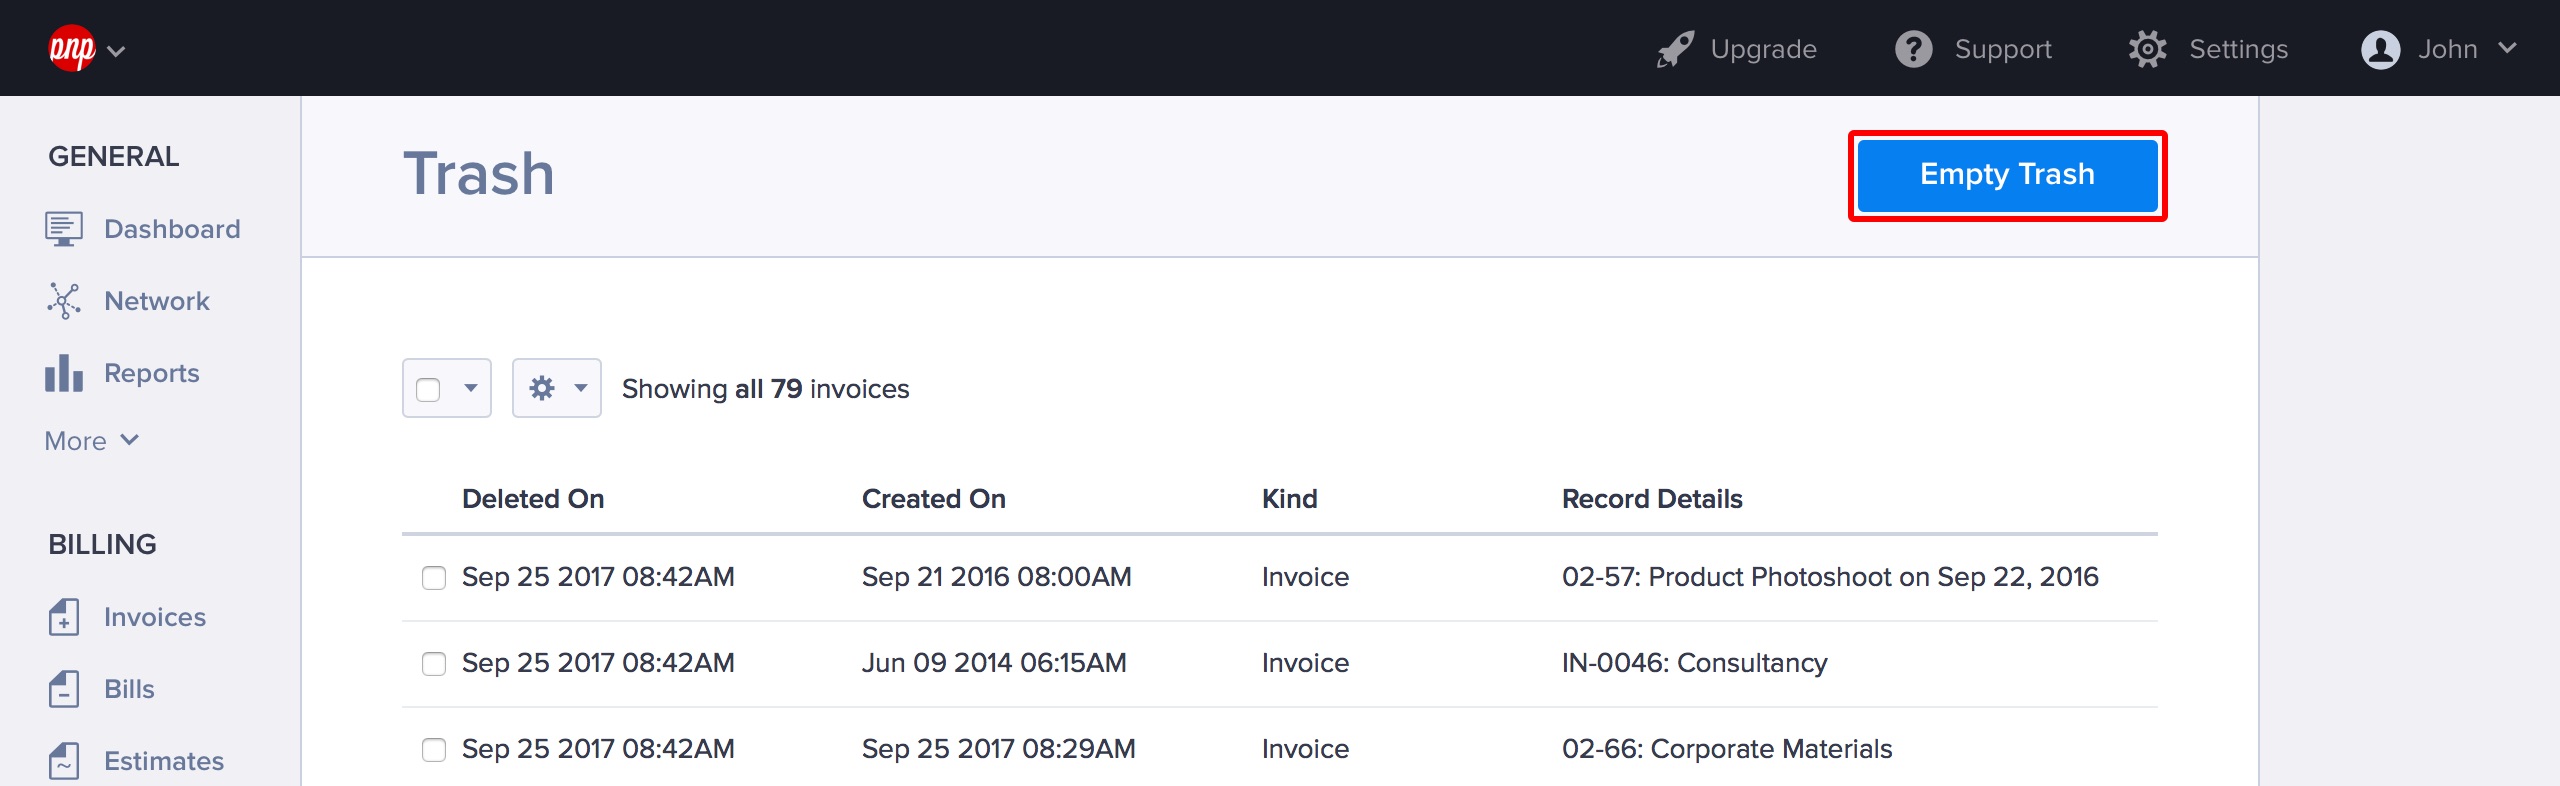This screenshot has width=2560, height=786.
Task: Sort by the Deleted On column header
Action: point(532,499)
